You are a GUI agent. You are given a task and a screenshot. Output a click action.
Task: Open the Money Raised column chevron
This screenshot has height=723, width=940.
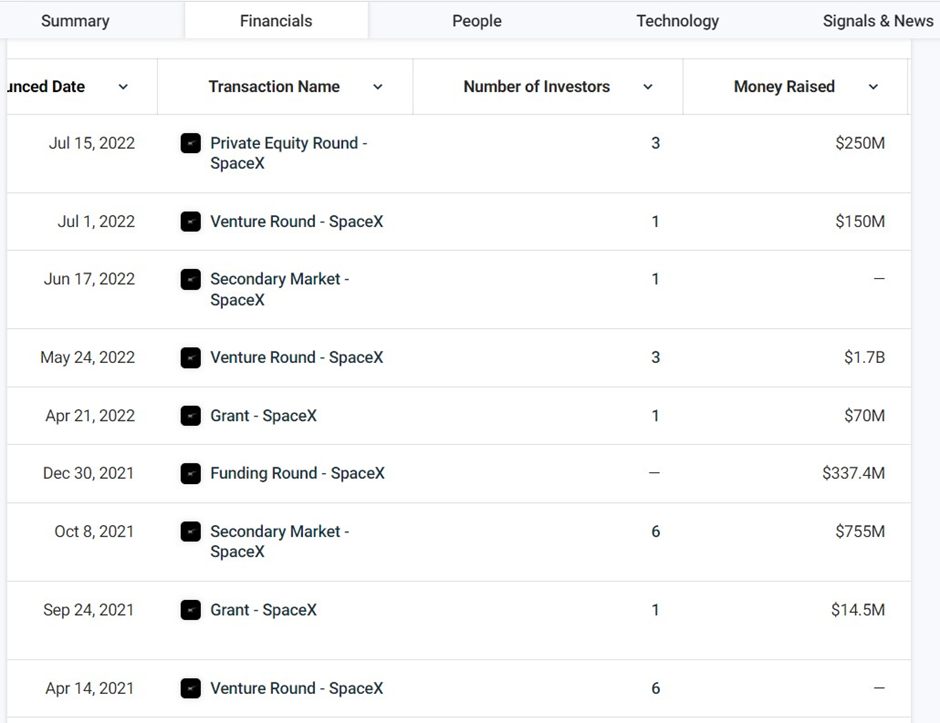[873, 87]
